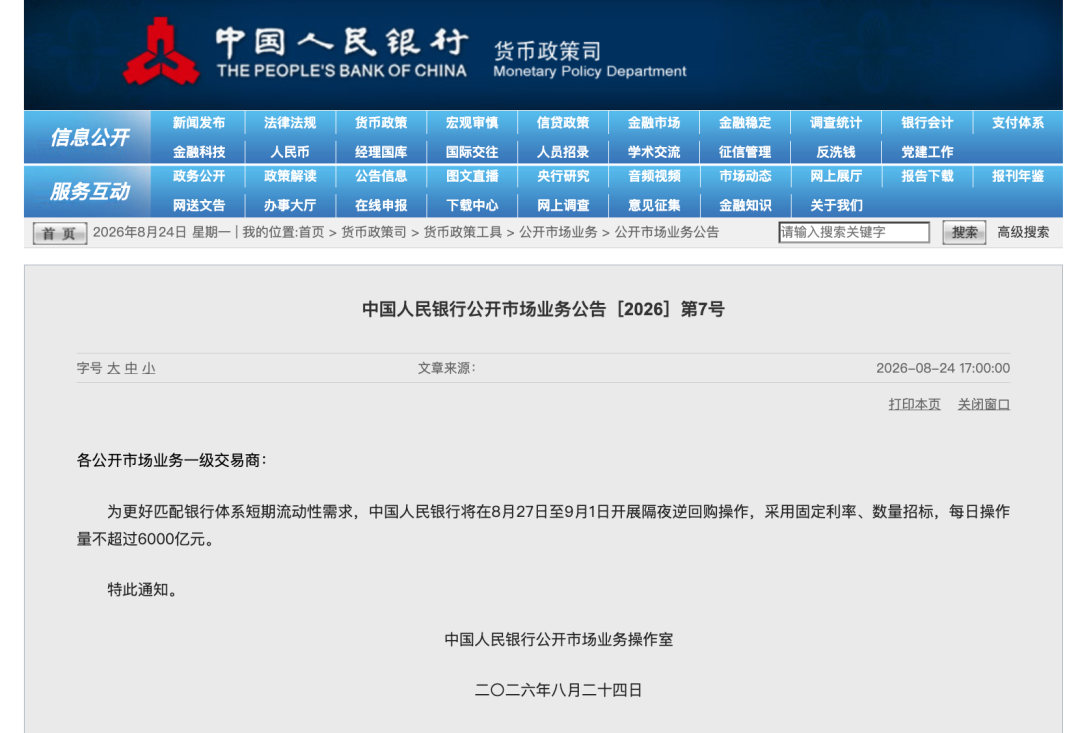Click the 搜索 button
The image size is (1080, 733).
coord(964,232)
